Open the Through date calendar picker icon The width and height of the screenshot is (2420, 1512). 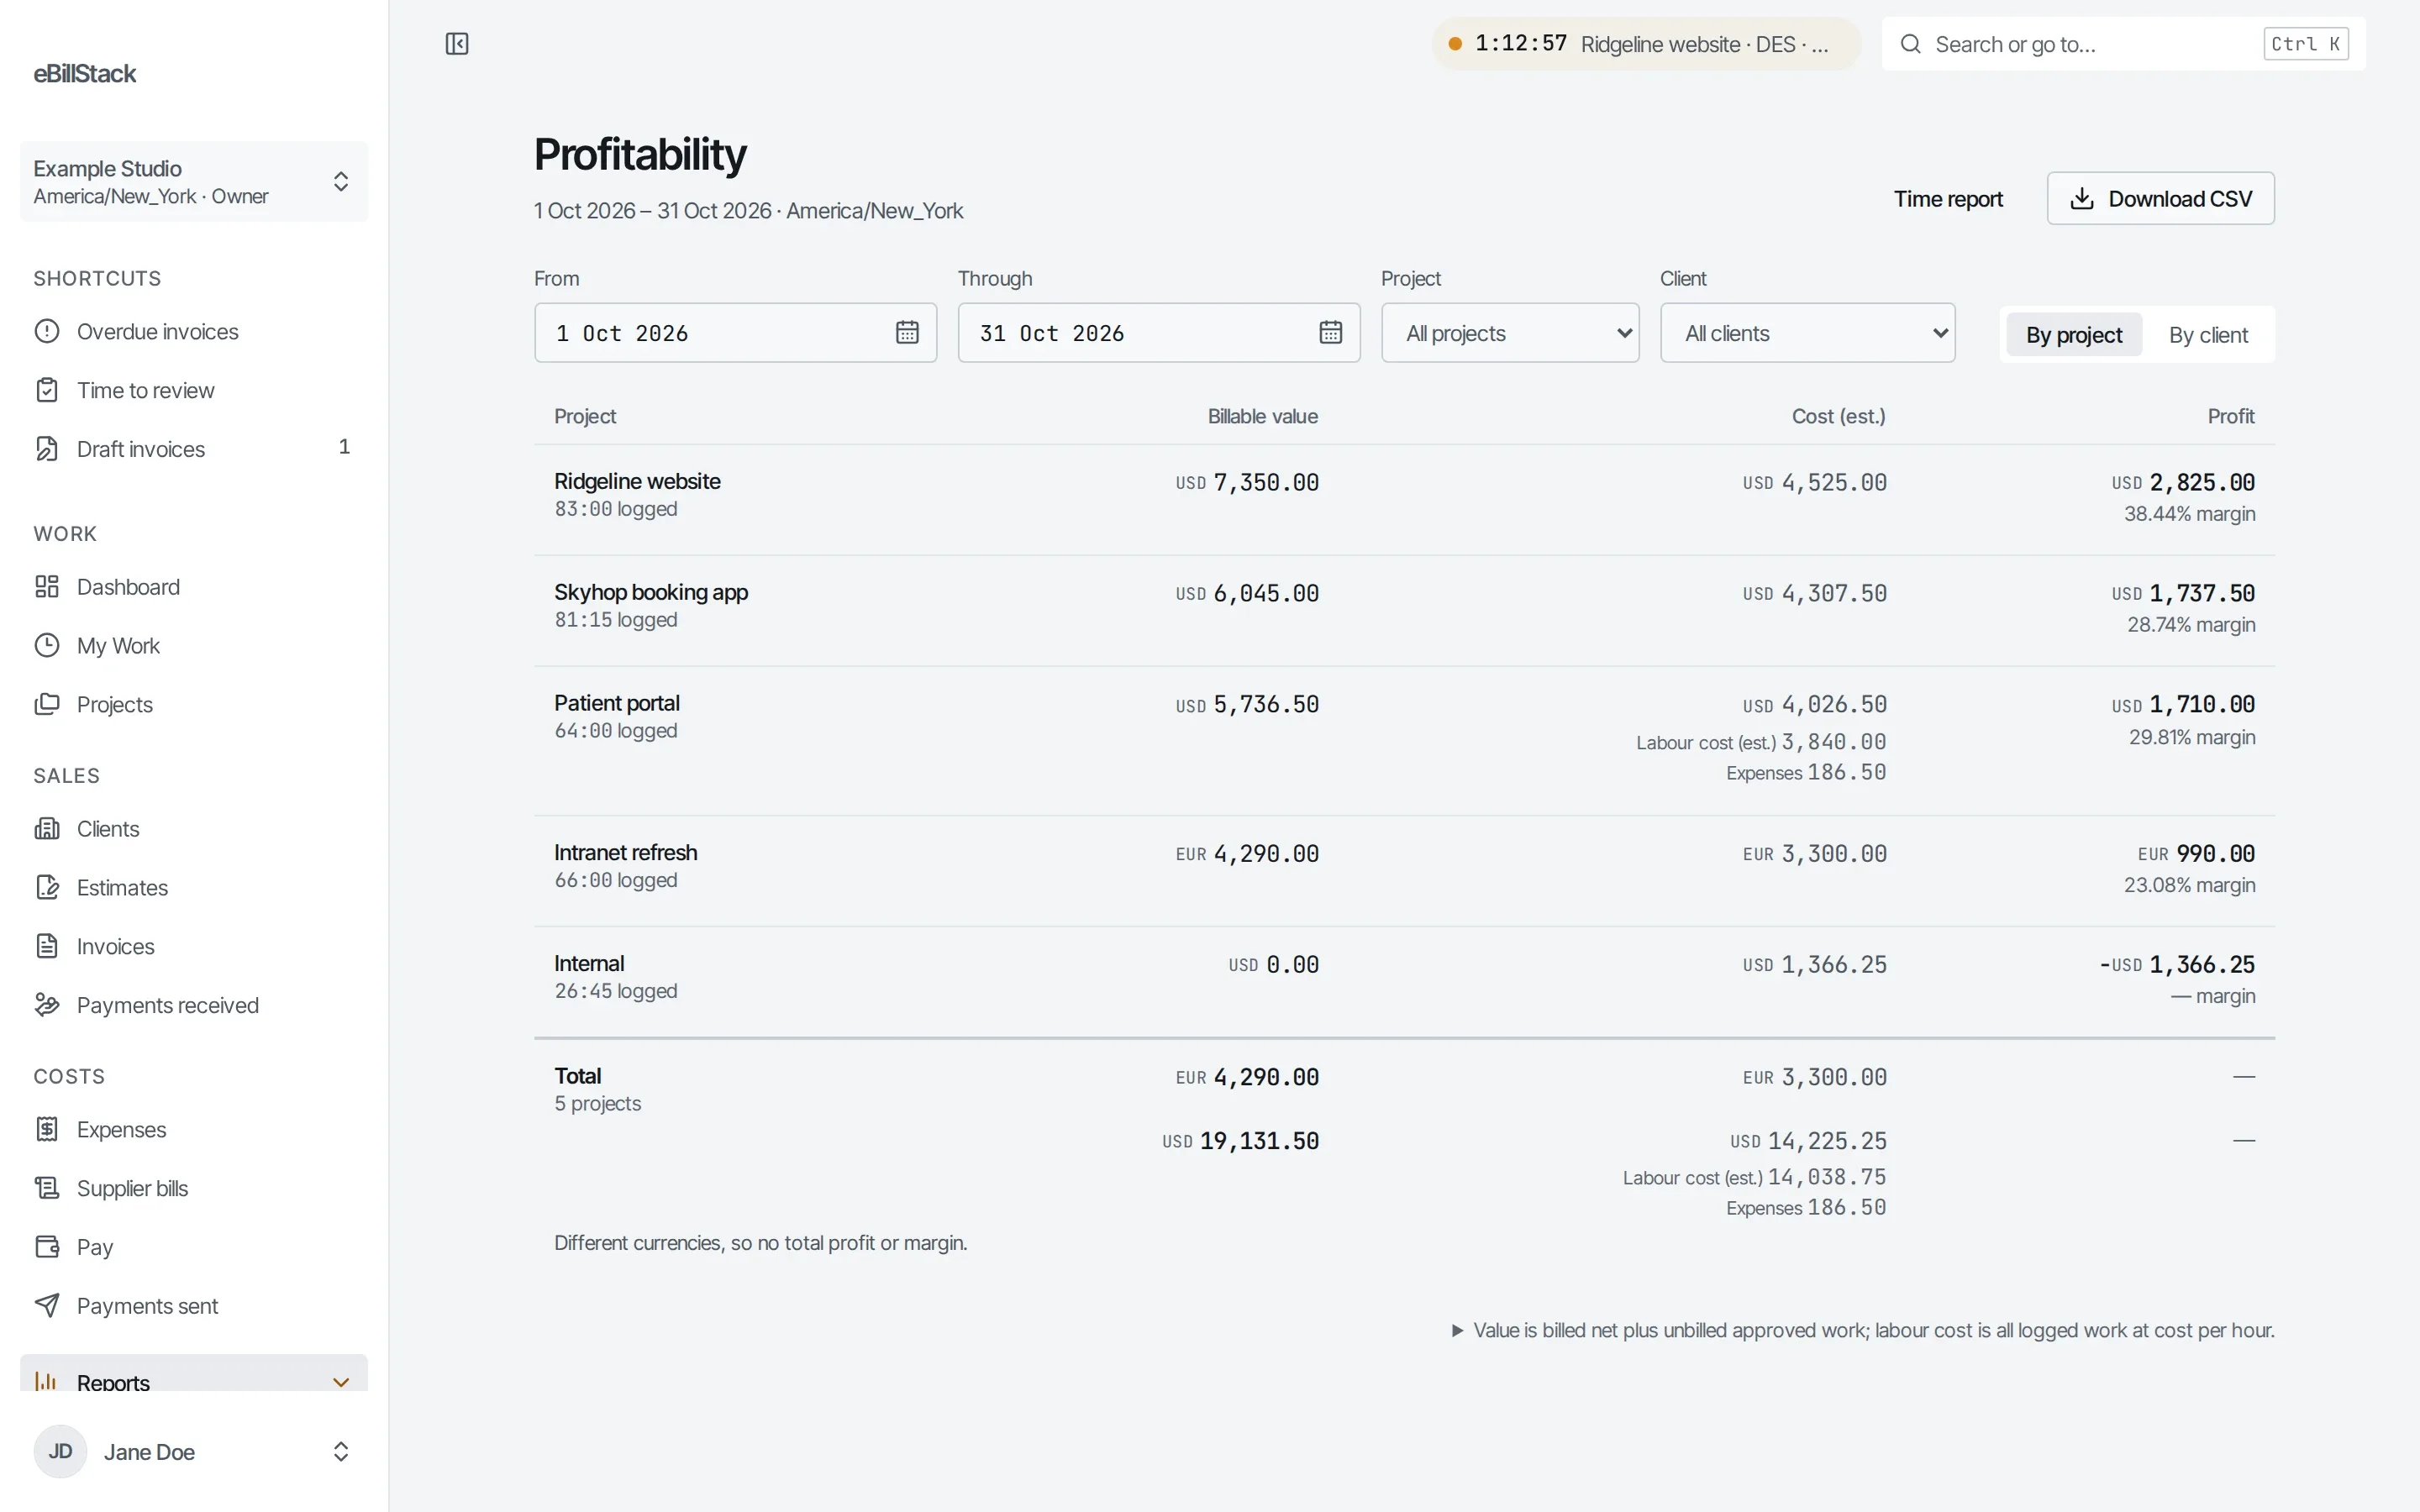(1330, 332)
